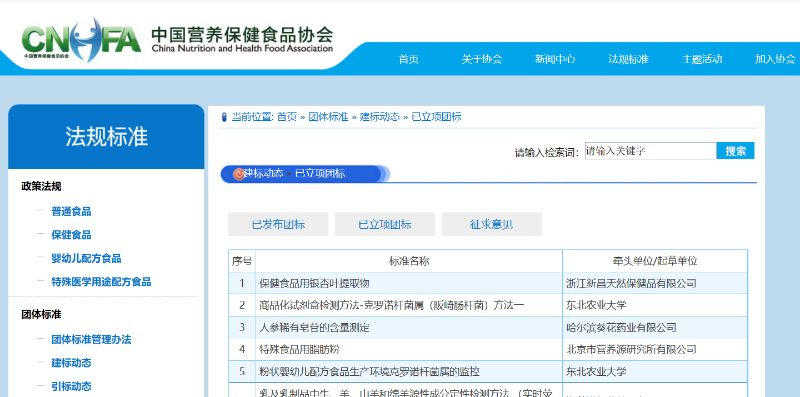
Task: Click the 政策法规 sidebar heading
Action: point(41,186)
